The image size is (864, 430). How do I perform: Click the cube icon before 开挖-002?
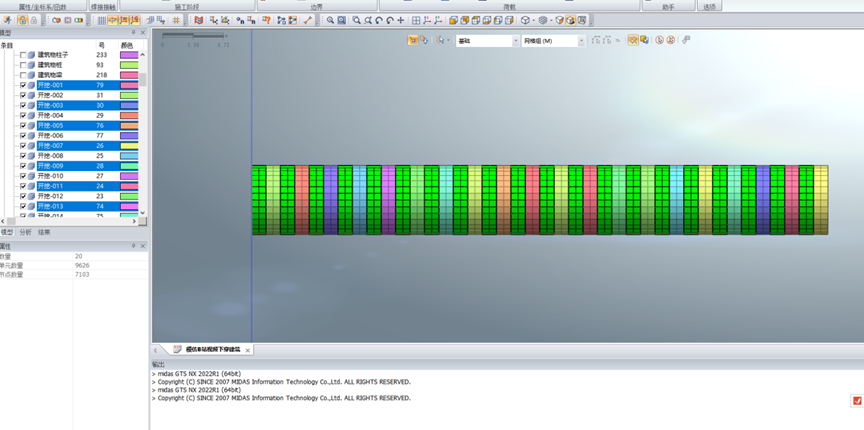click(31, 95)
